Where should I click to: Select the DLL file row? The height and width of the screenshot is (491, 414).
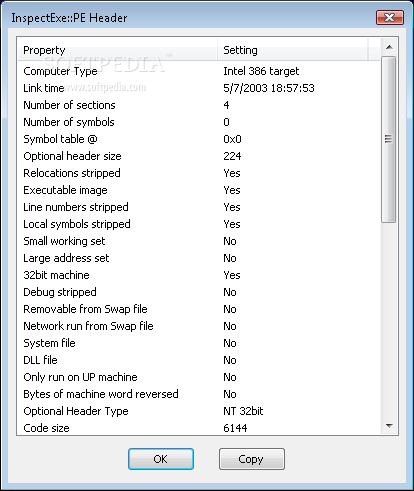point(199,360)
